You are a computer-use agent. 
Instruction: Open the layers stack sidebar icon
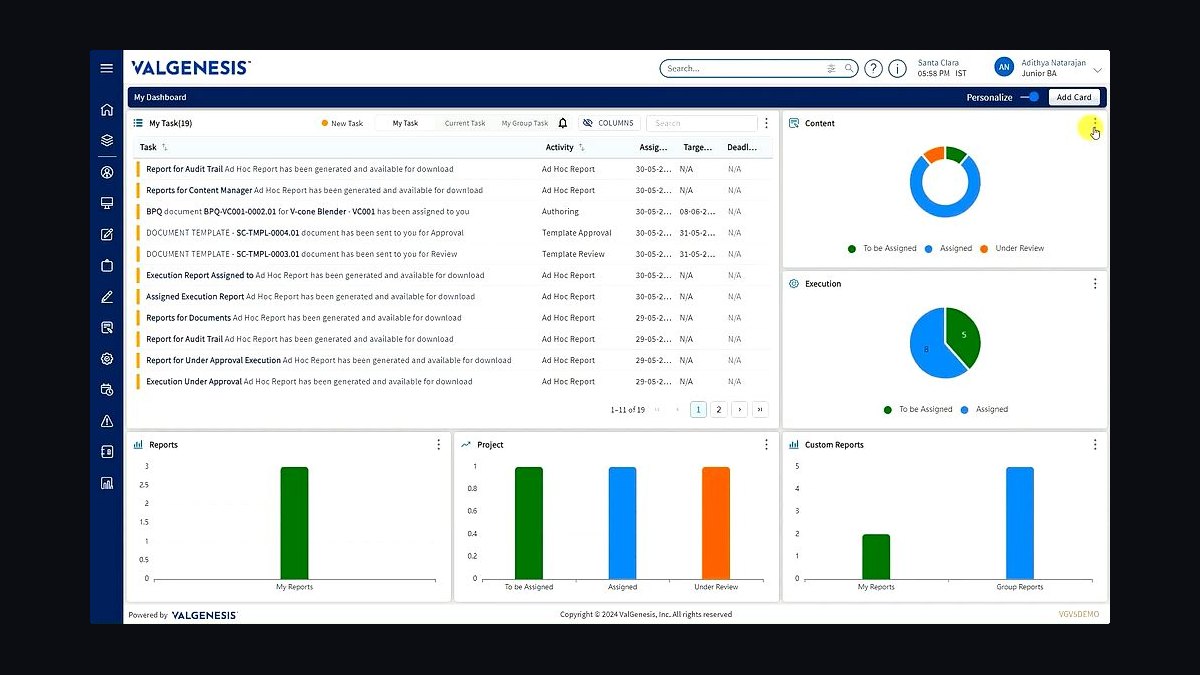107,141
